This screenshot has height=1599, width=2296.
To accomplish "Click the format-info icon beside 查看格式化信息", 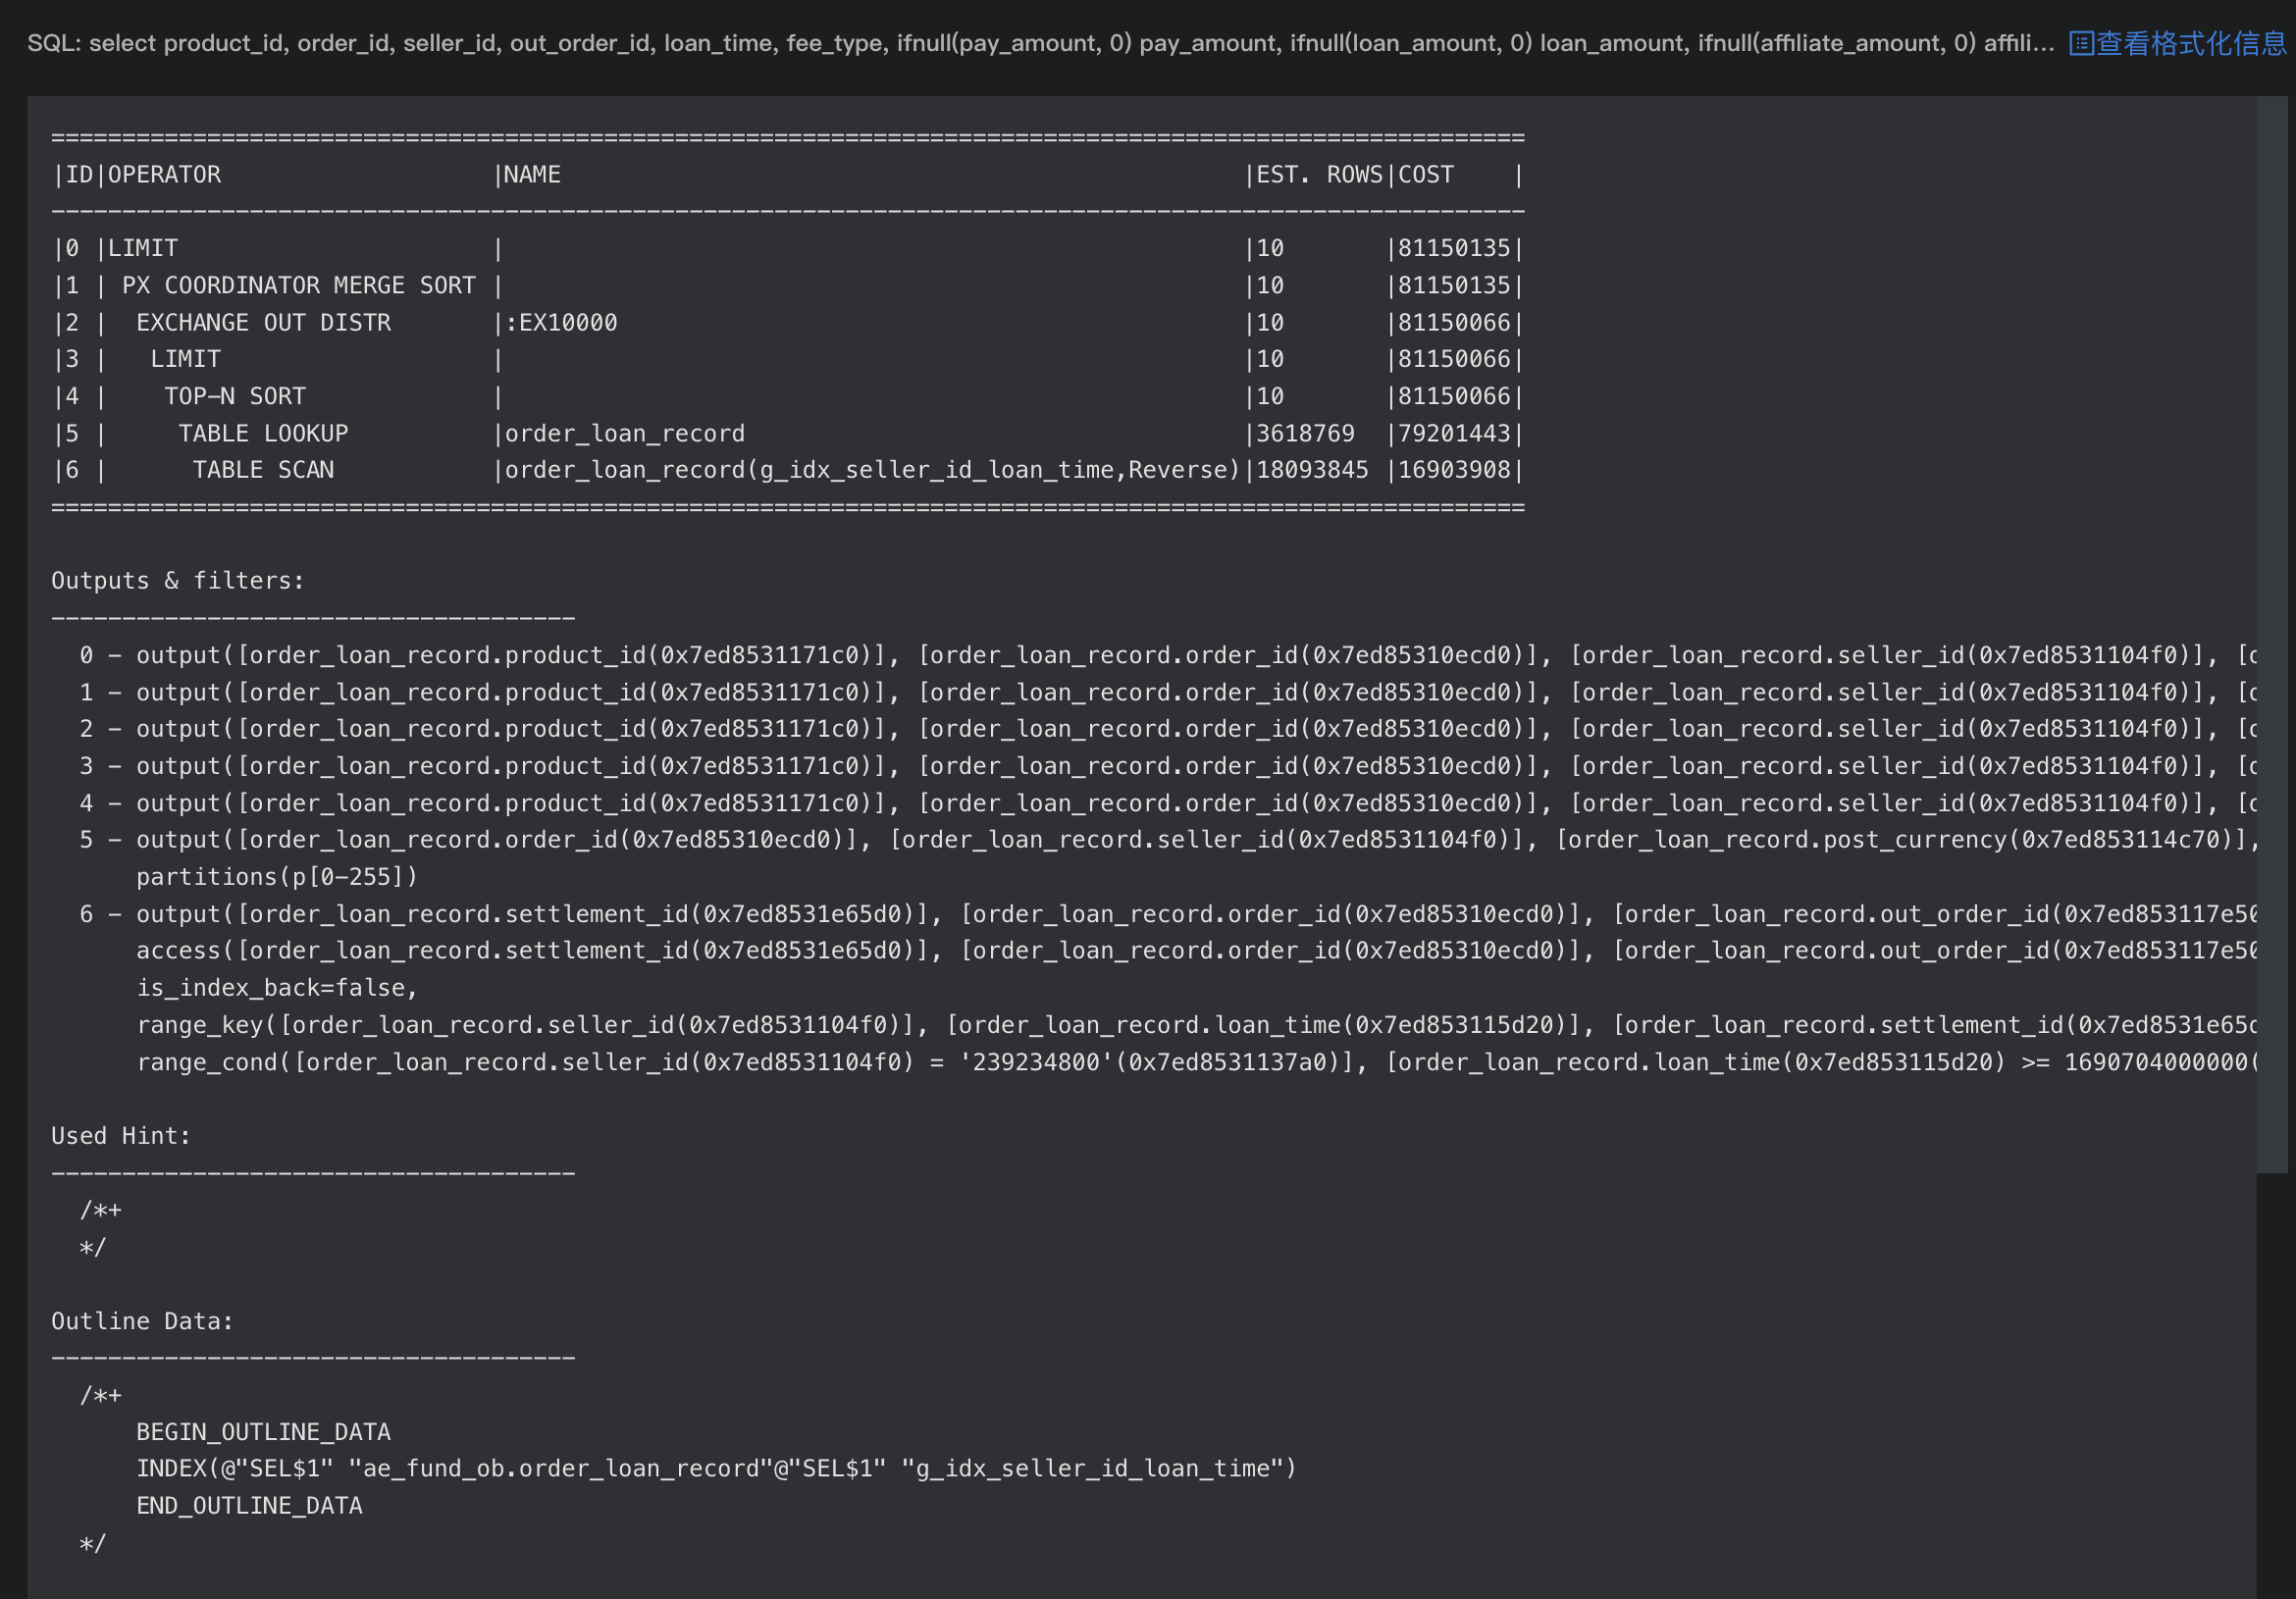I will point(2080,44).
